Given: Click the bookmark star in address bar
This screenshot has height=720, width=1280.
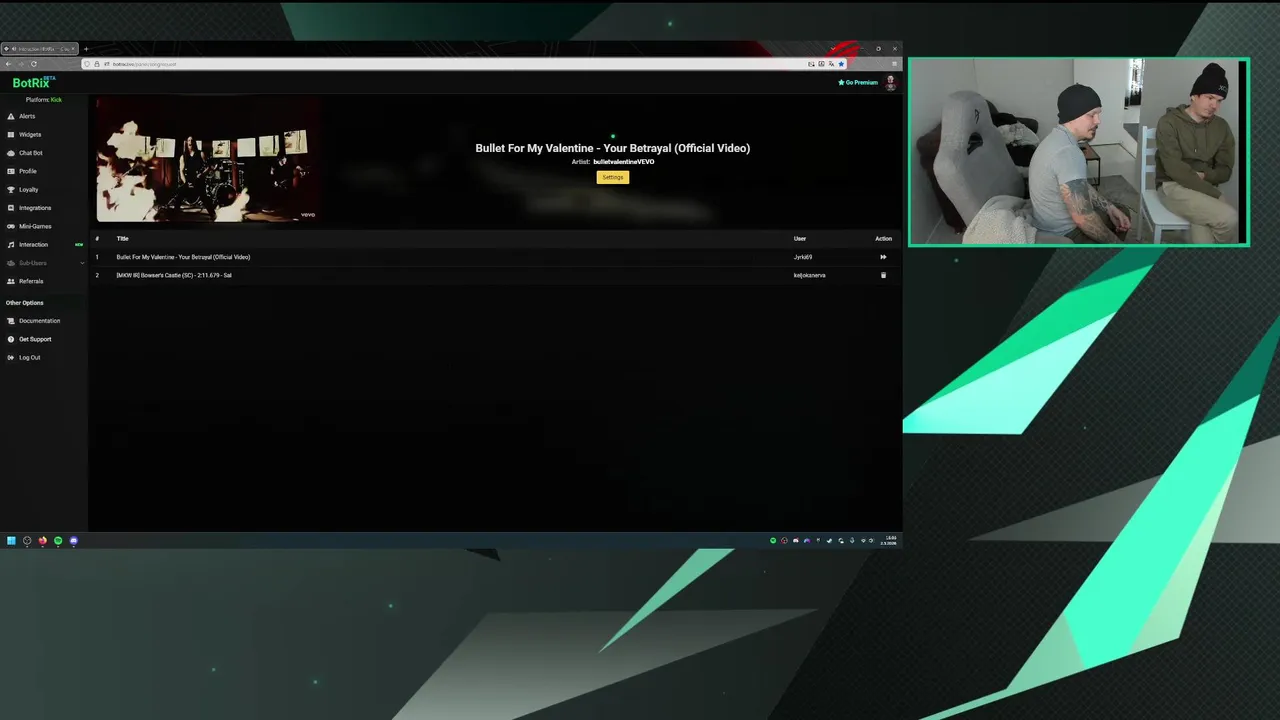Looking at the screenshot, I should (x=841, y=64).
